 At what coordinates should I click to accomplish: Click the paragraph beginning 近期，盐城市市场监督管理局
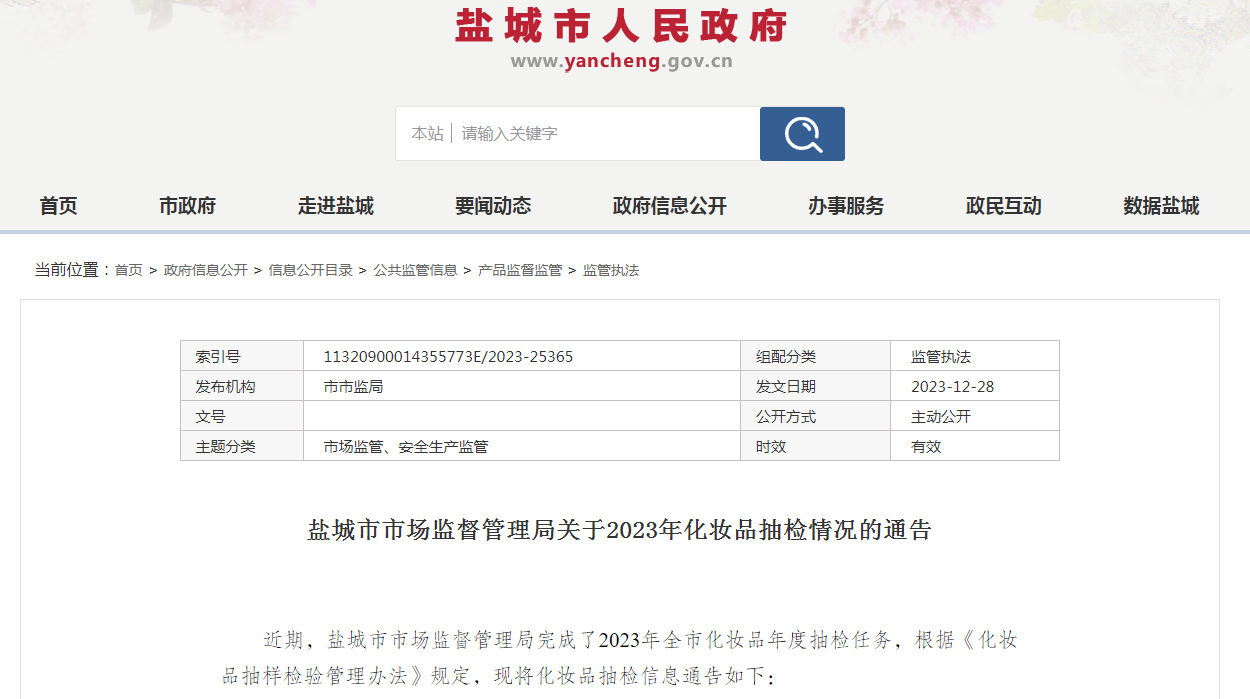coord(620,658)
